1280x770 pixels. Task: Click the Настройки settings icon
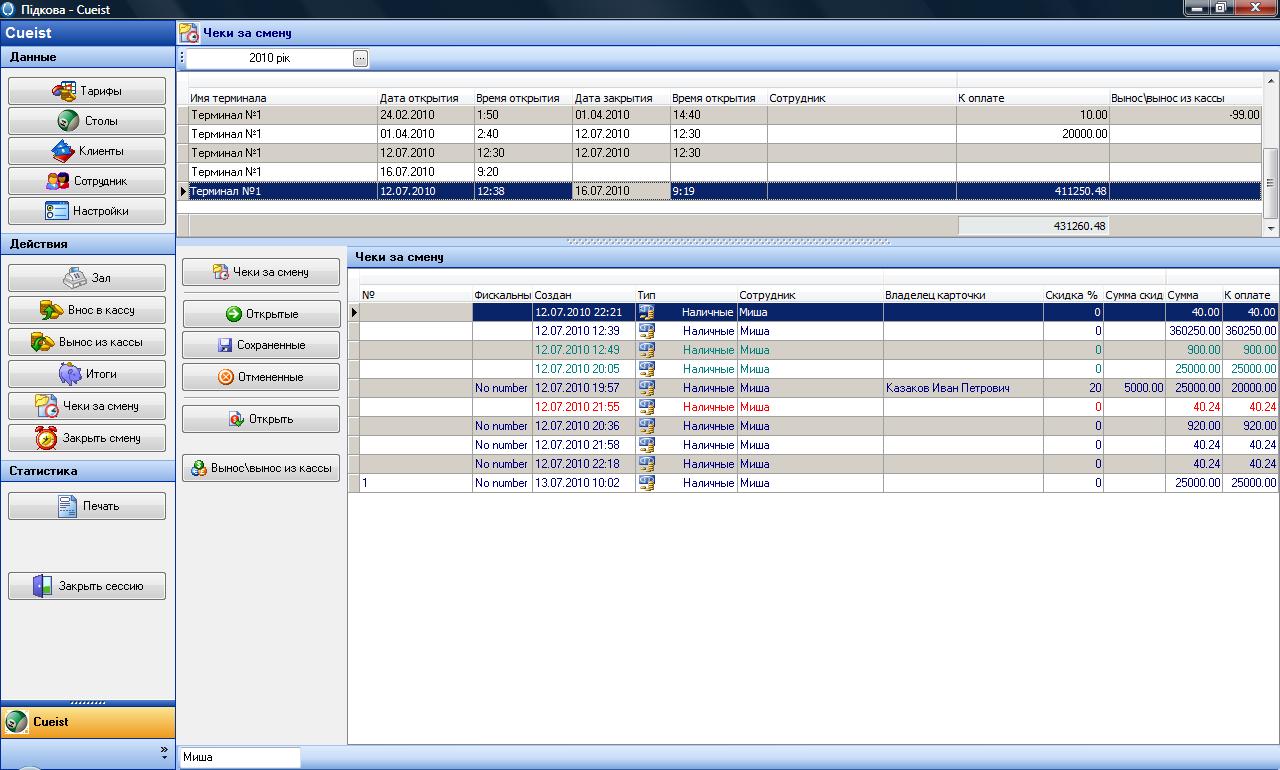(57, 211)
